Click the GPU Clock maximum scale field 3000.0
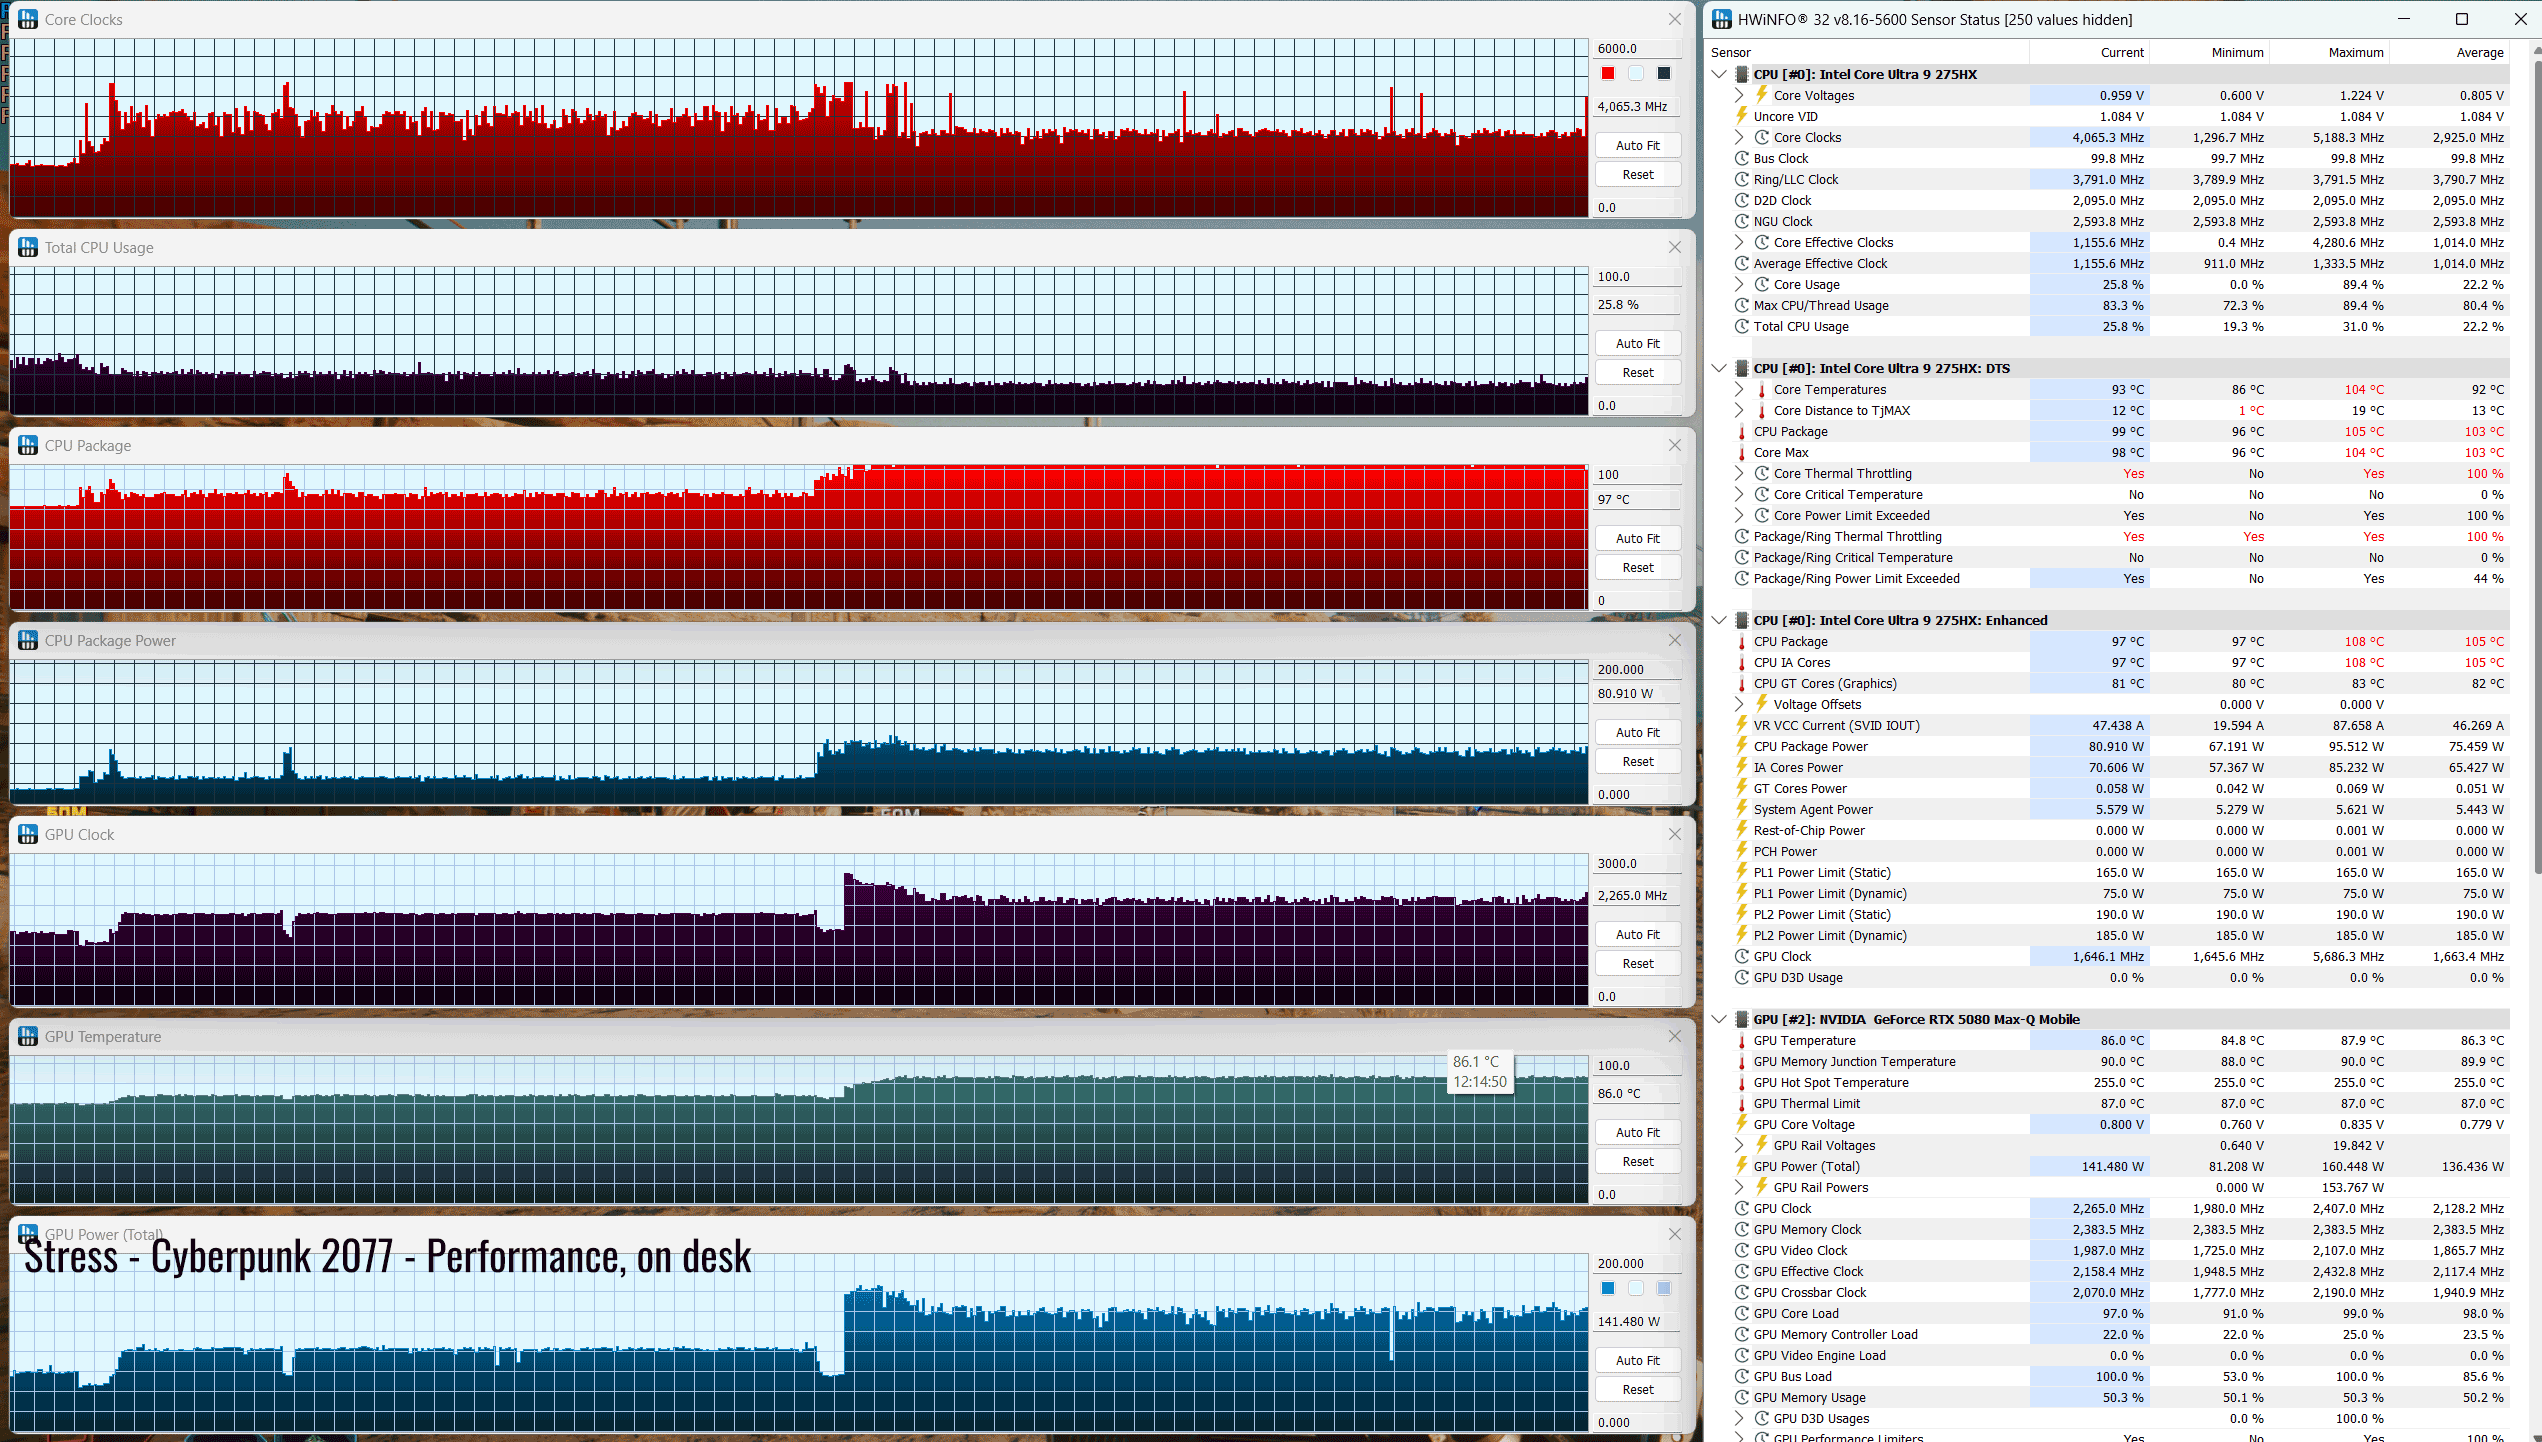2542x1442 pixels. coord(1637,863)
